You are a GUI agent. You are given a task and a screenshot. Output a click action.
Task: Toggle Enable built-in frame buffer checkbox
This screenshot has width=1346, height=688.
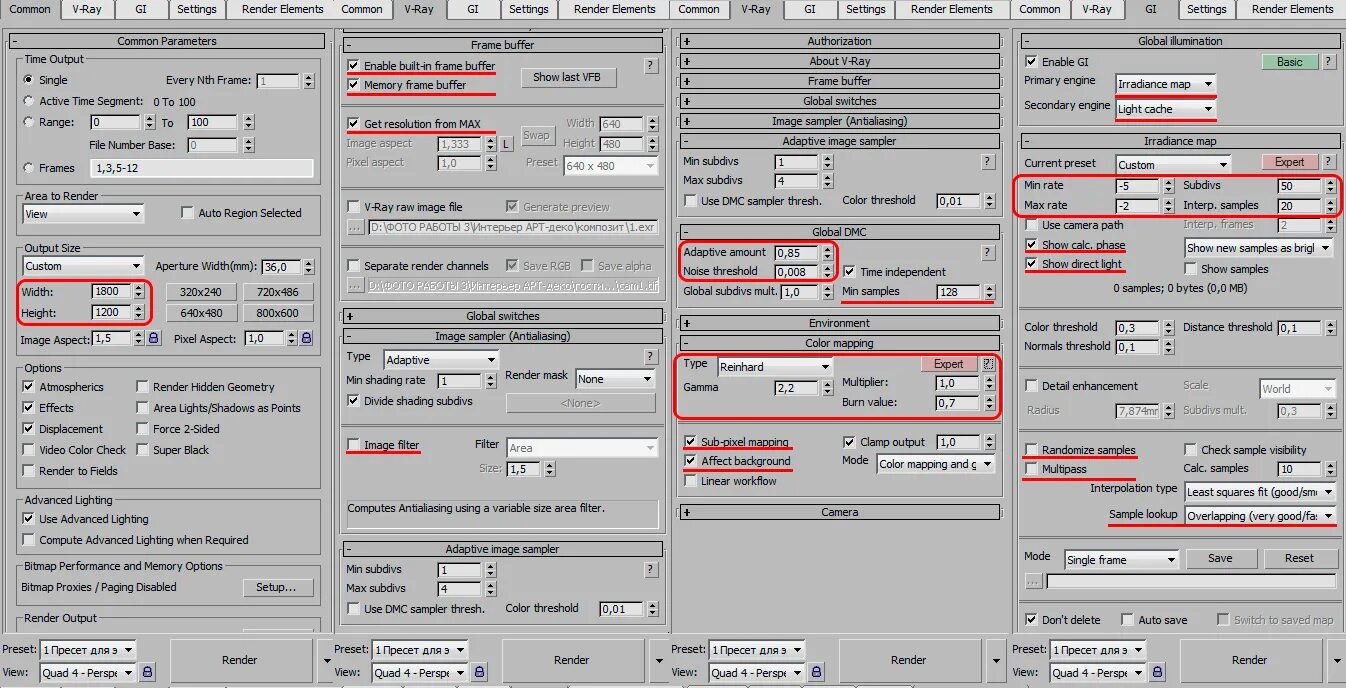click(x=353, y=65)
